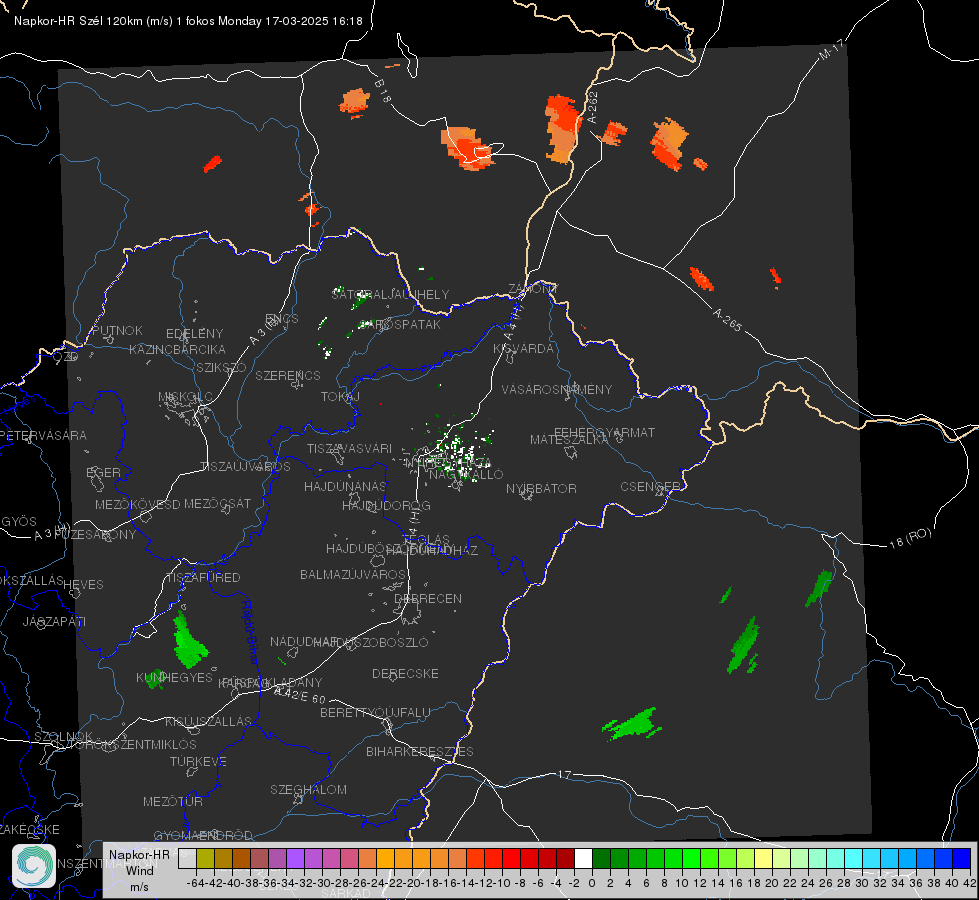Click the TÚRKEVE label
Viewport: 979px width, 900px height.
199,762
